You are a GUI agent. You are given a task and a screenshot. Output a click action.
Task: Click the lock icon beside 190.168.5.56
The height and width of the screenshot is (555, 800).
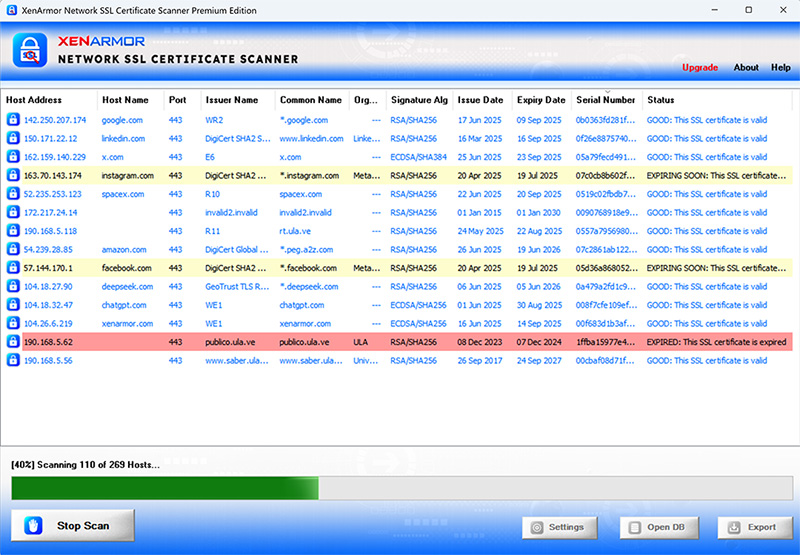pos(13,360)
